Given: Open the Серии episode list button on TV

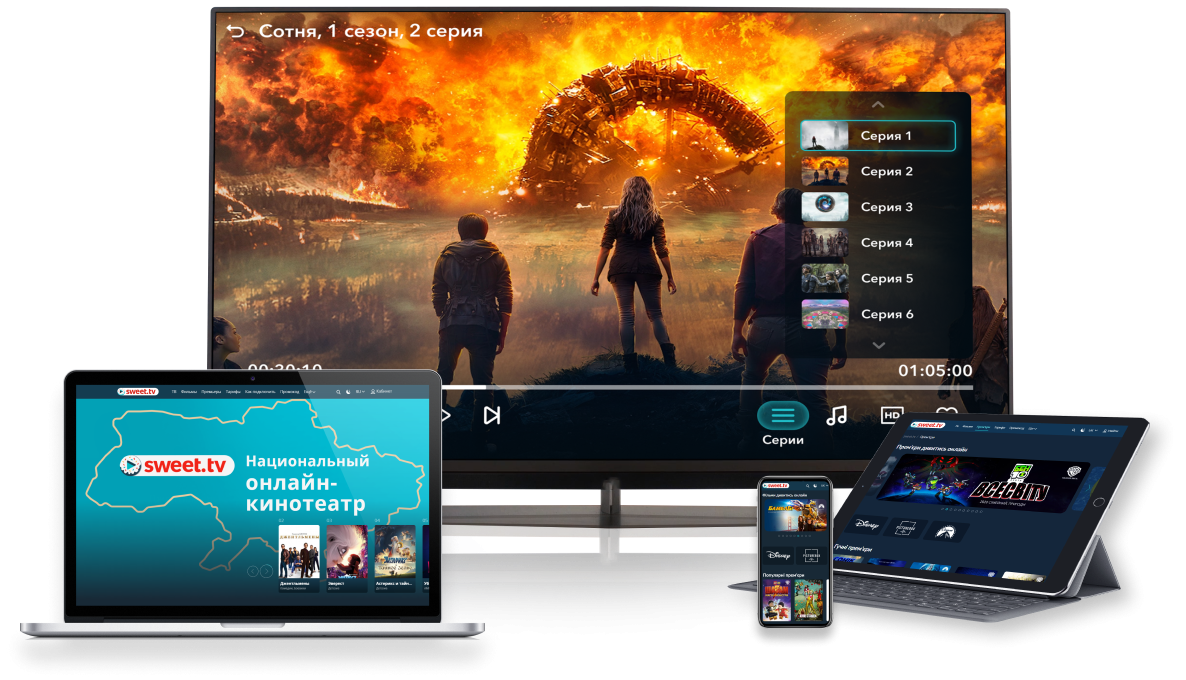Looking at the screenshot, I should (x=783, y=415).
